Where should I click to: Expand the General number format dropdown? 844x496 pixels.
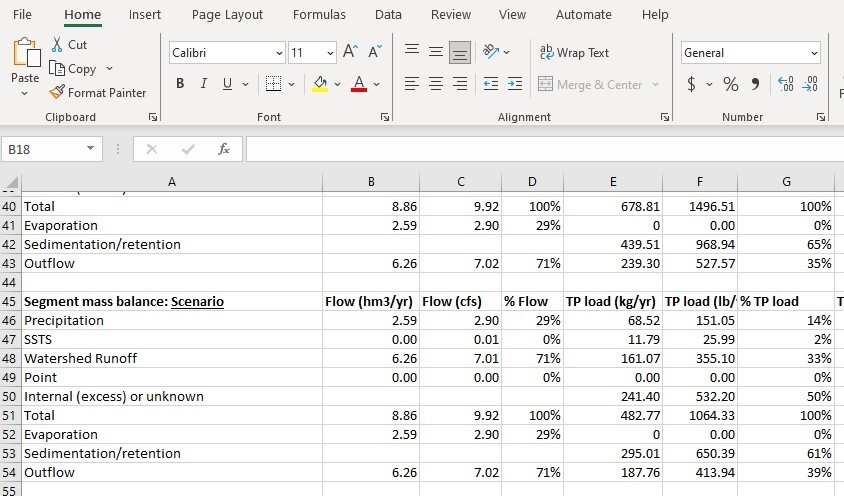814,53
